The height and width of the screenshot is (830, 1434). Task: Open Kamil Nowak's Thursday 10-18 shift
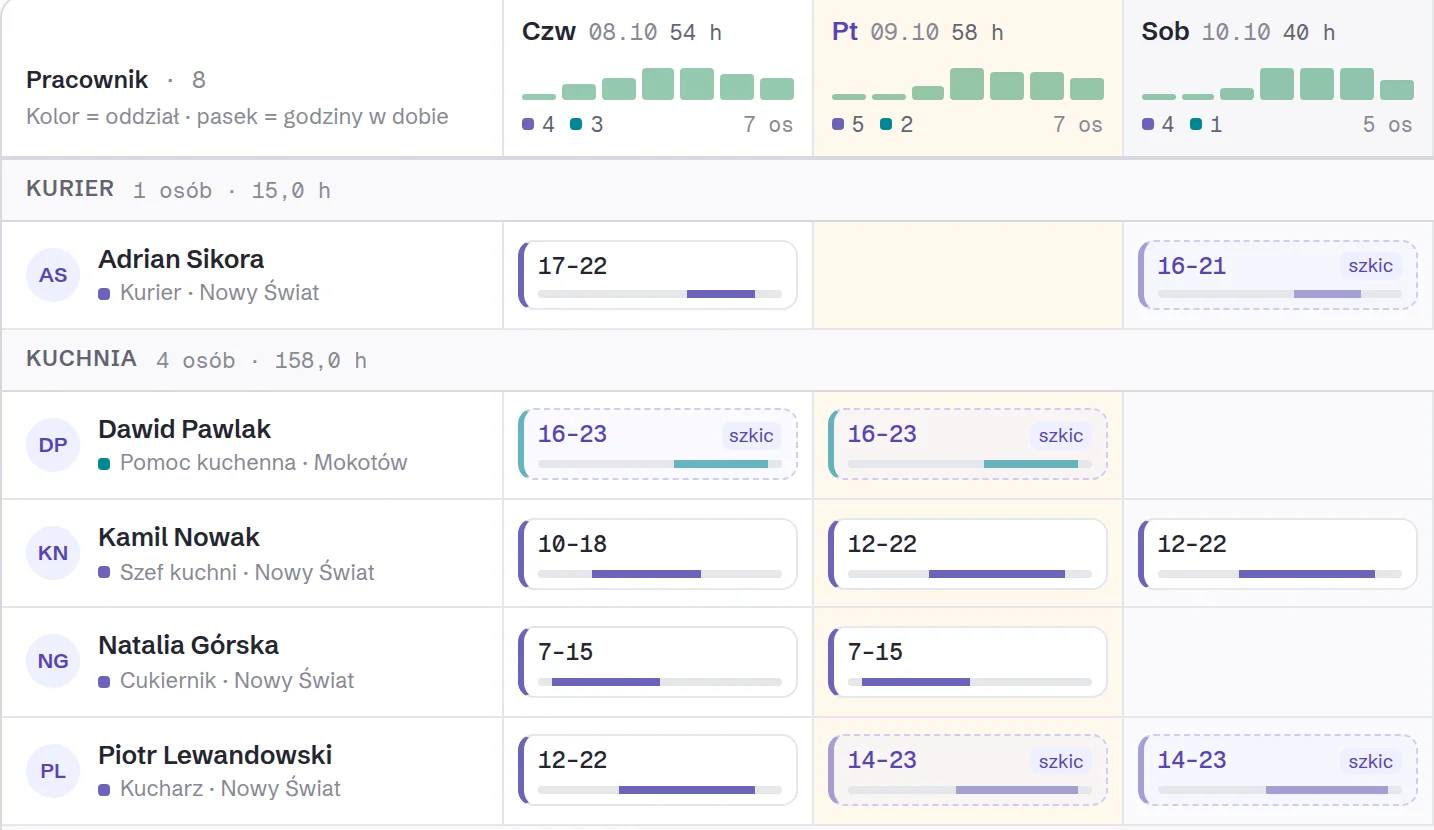pos(658,553)
